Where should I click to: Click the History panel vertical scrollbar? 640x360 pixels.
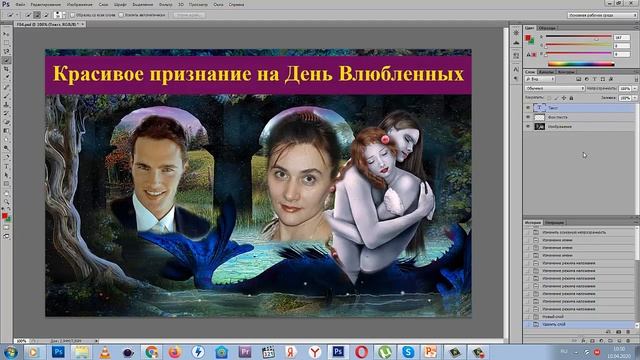pyautogui.click(x=637, y=278)
